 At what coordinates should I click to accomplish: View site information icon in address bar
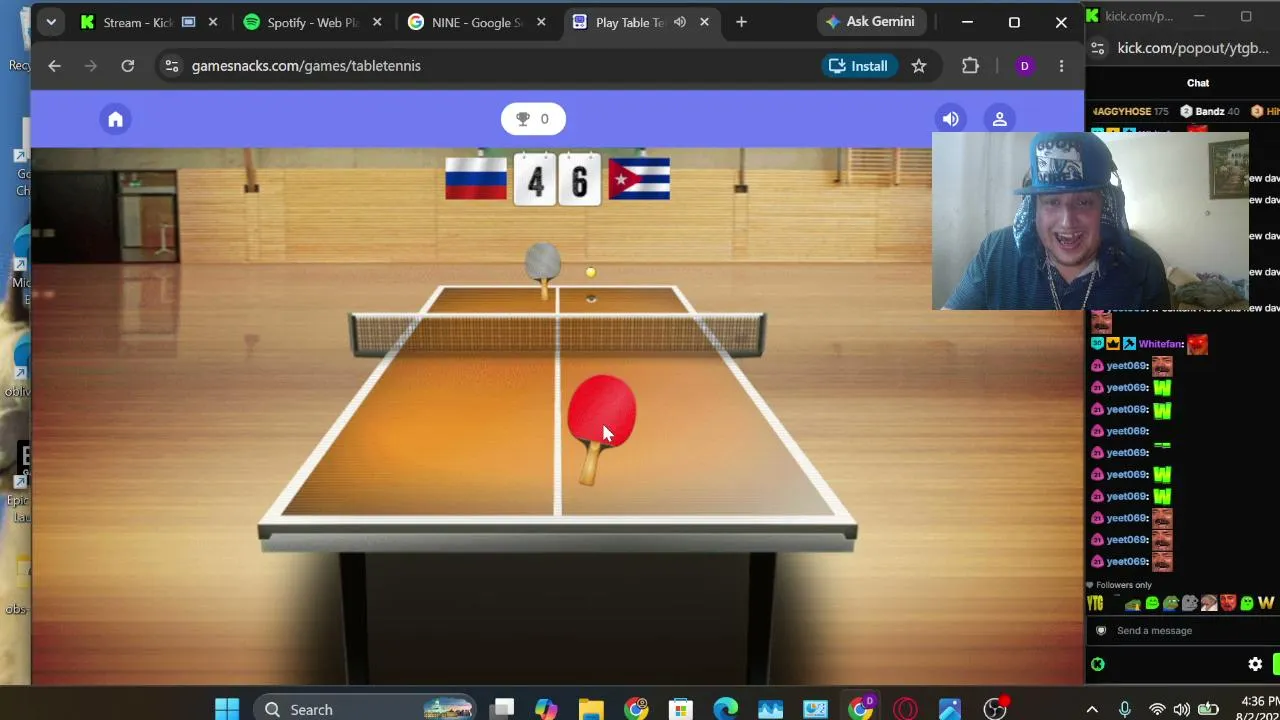click(171, 66)
